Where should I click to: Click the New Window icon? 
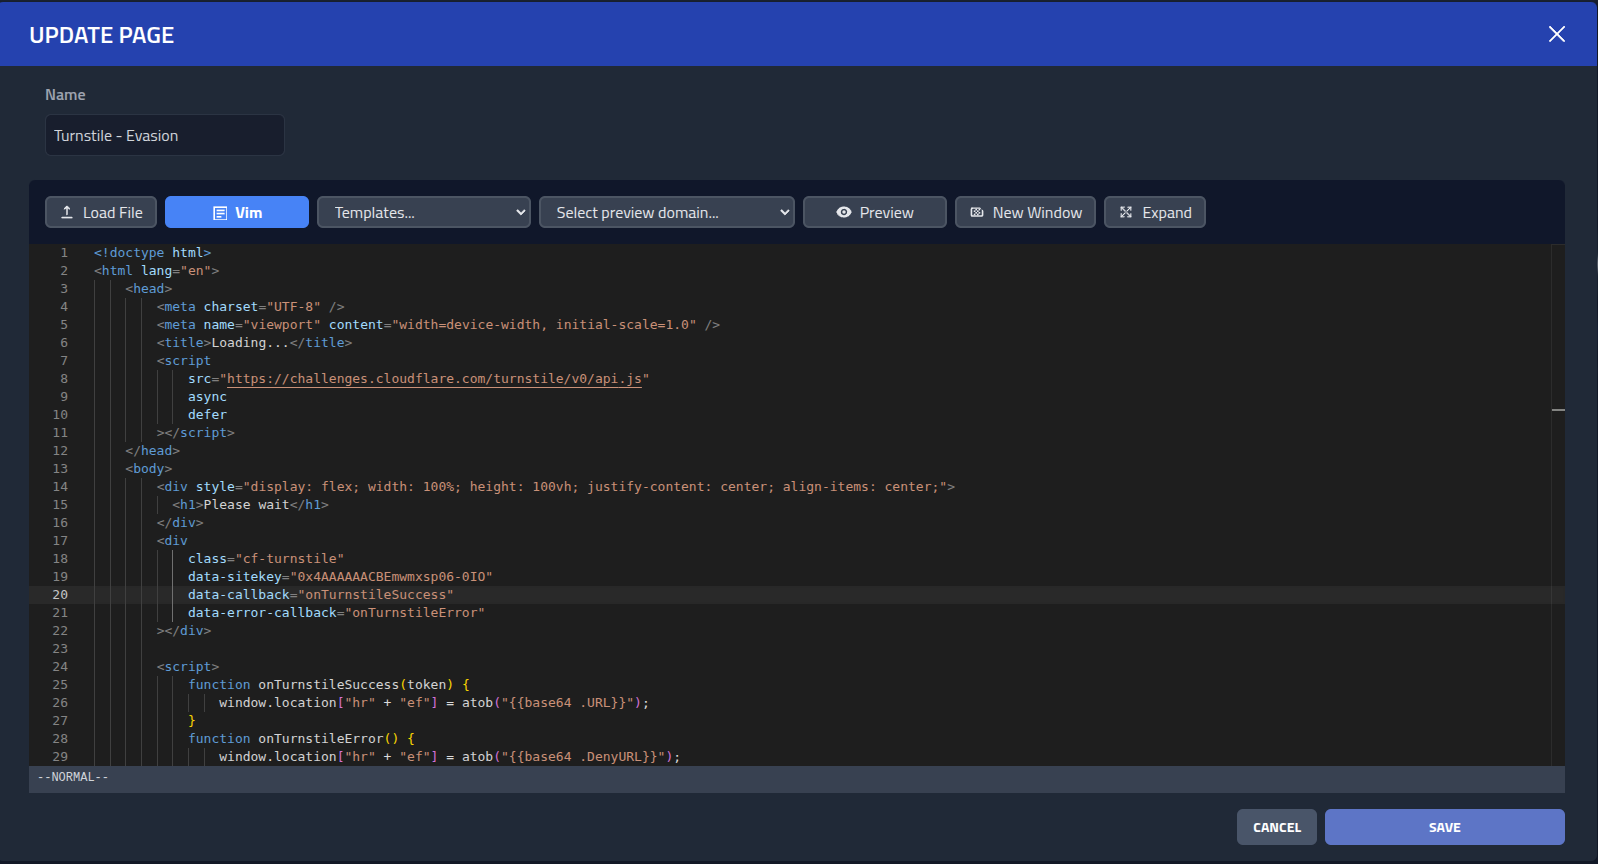(977, 212)
